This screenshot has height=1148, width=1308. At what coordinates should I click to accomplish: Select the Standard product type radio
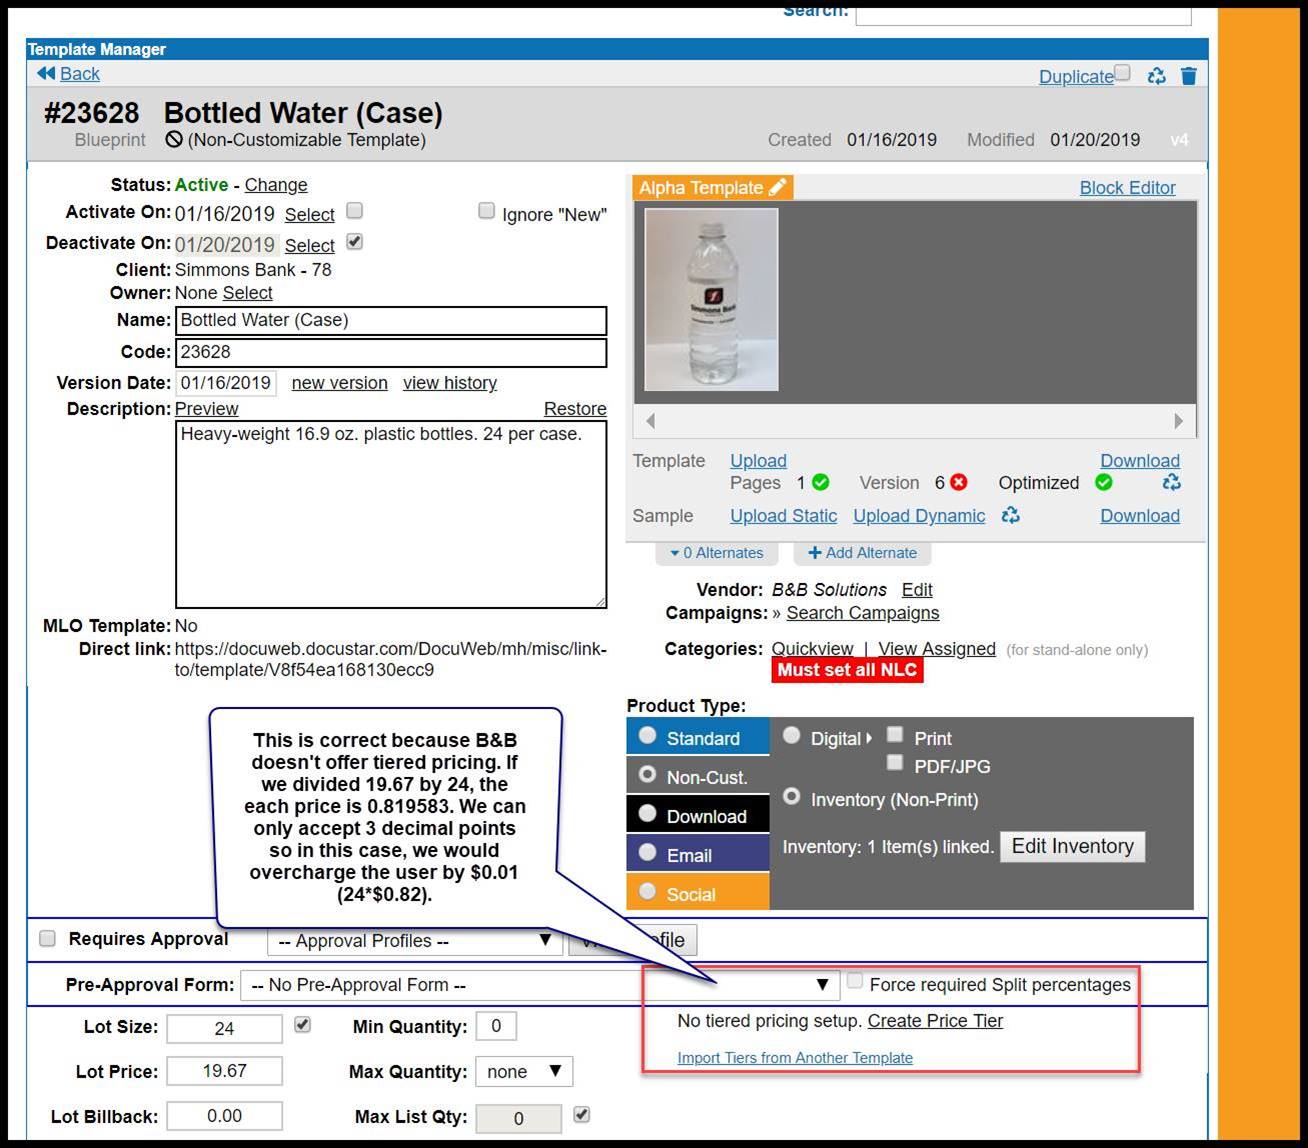click(x=648, y=737)
